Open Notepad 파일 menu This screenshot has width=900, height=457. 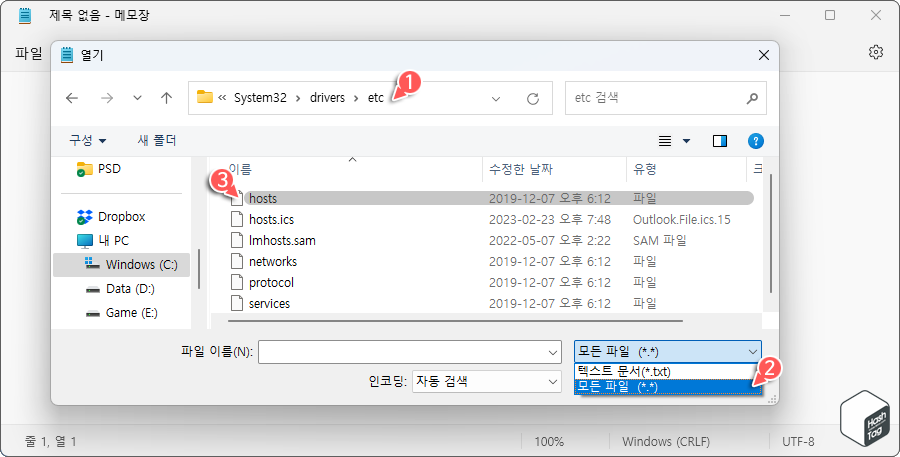pyautogui.click(x=29, y=54)
